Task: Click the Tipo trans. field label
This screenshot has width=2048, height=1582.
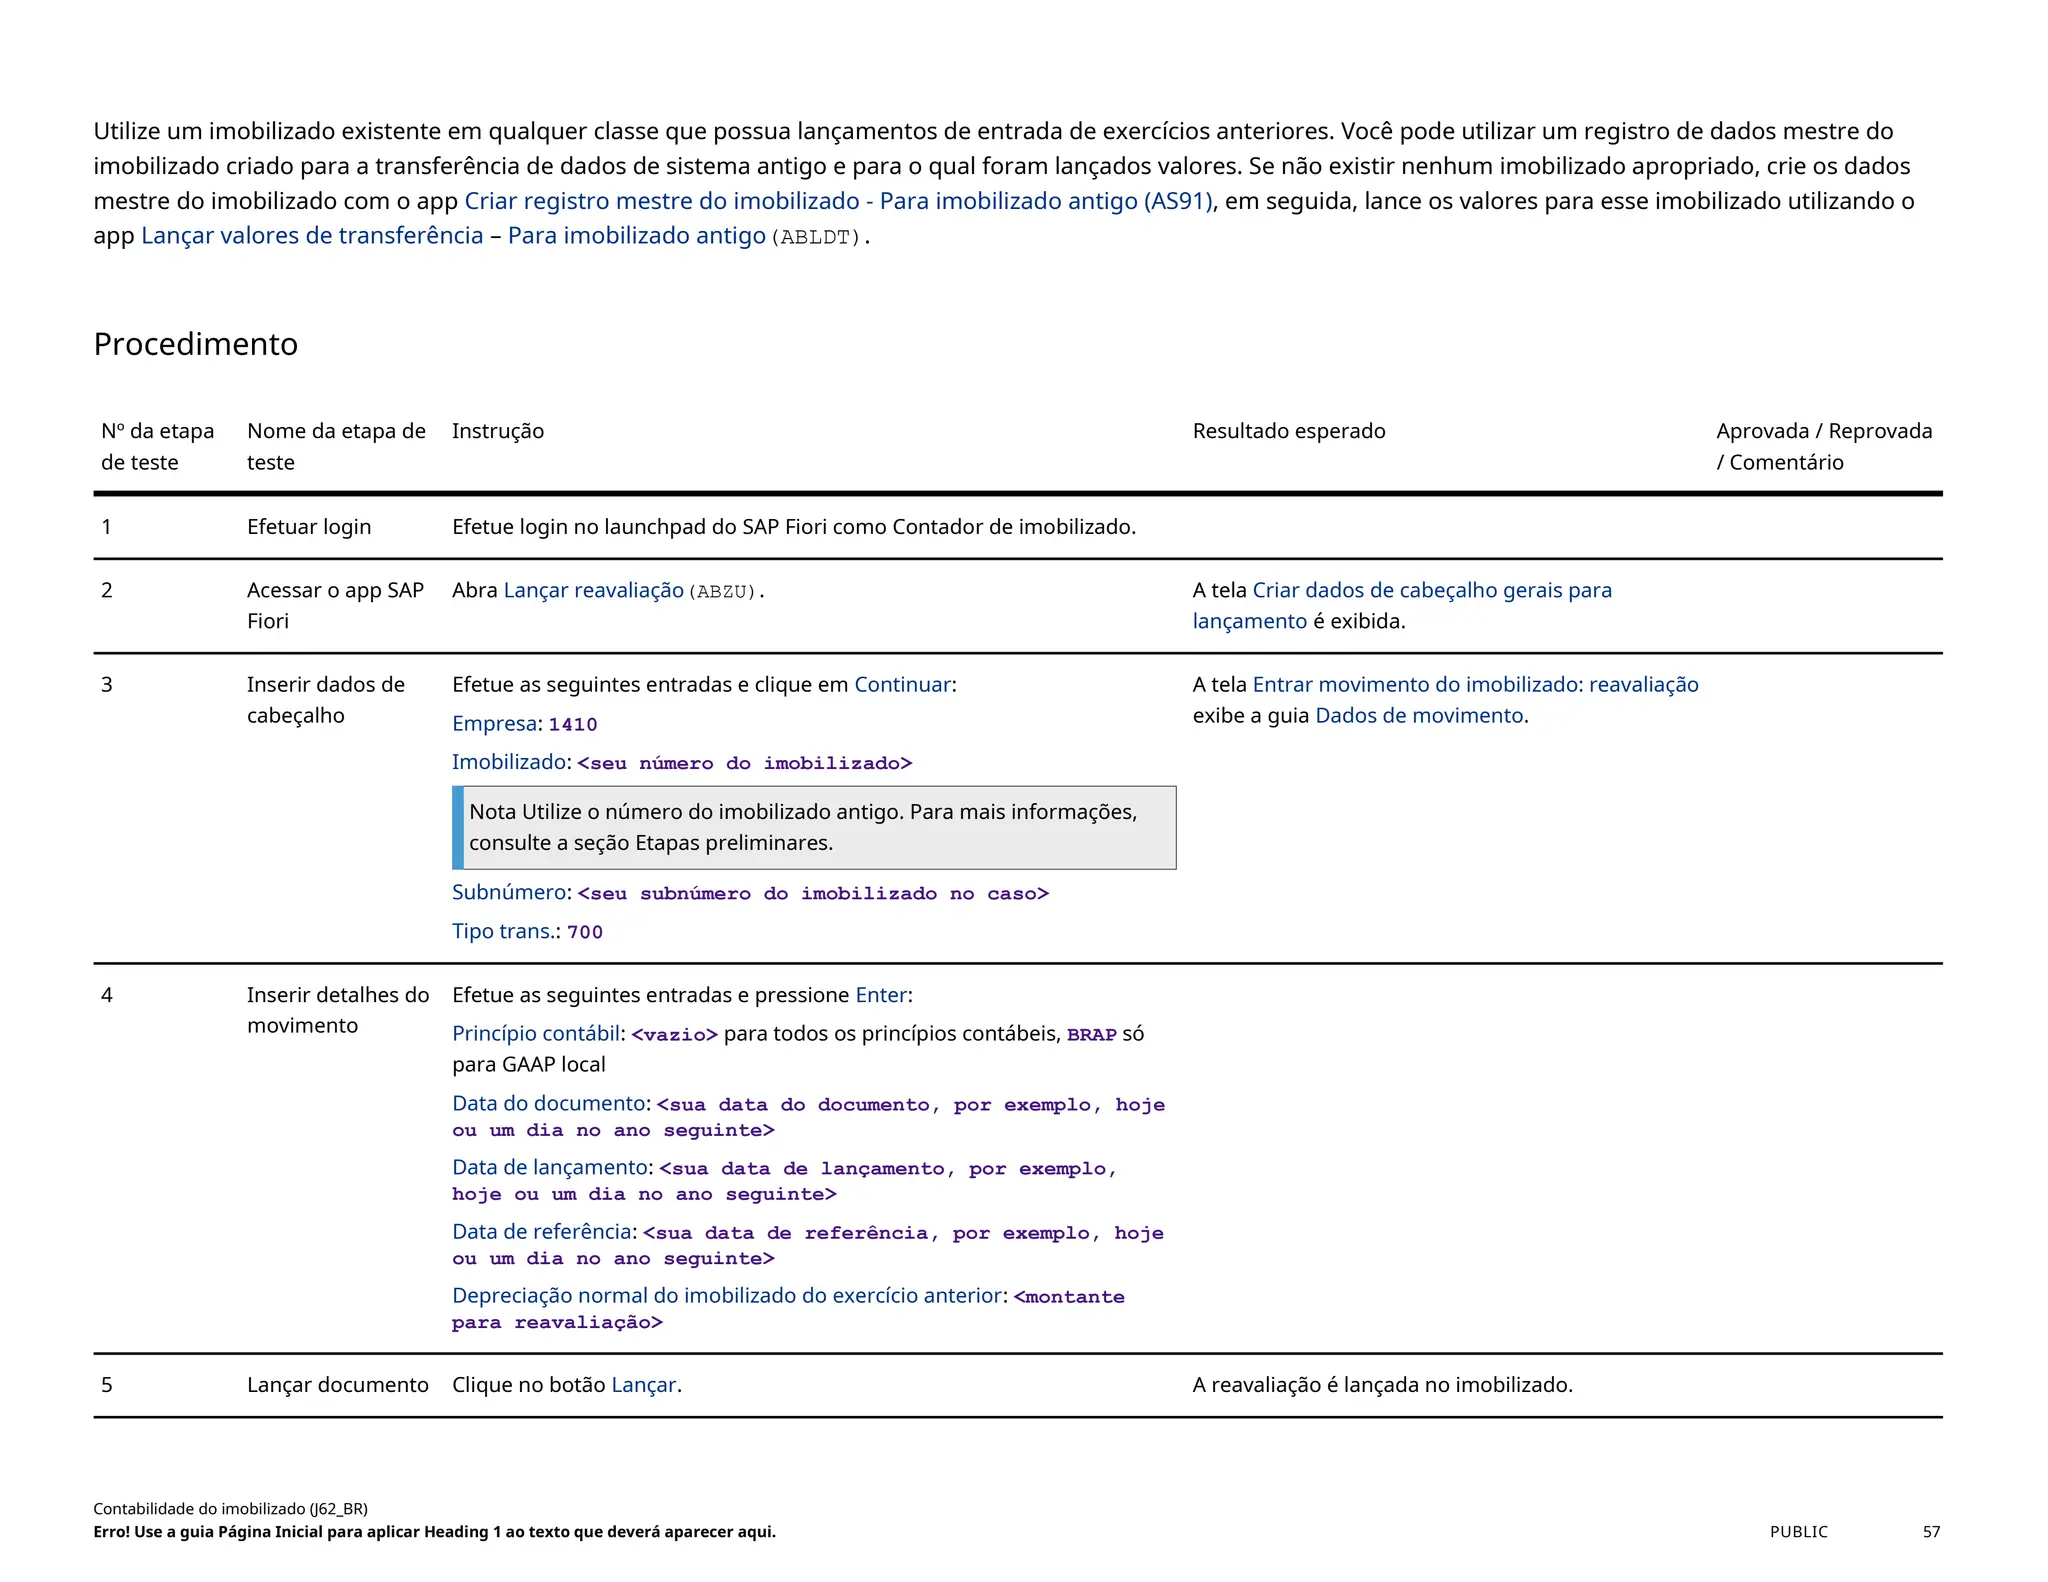Action: (x=503, y=931)
